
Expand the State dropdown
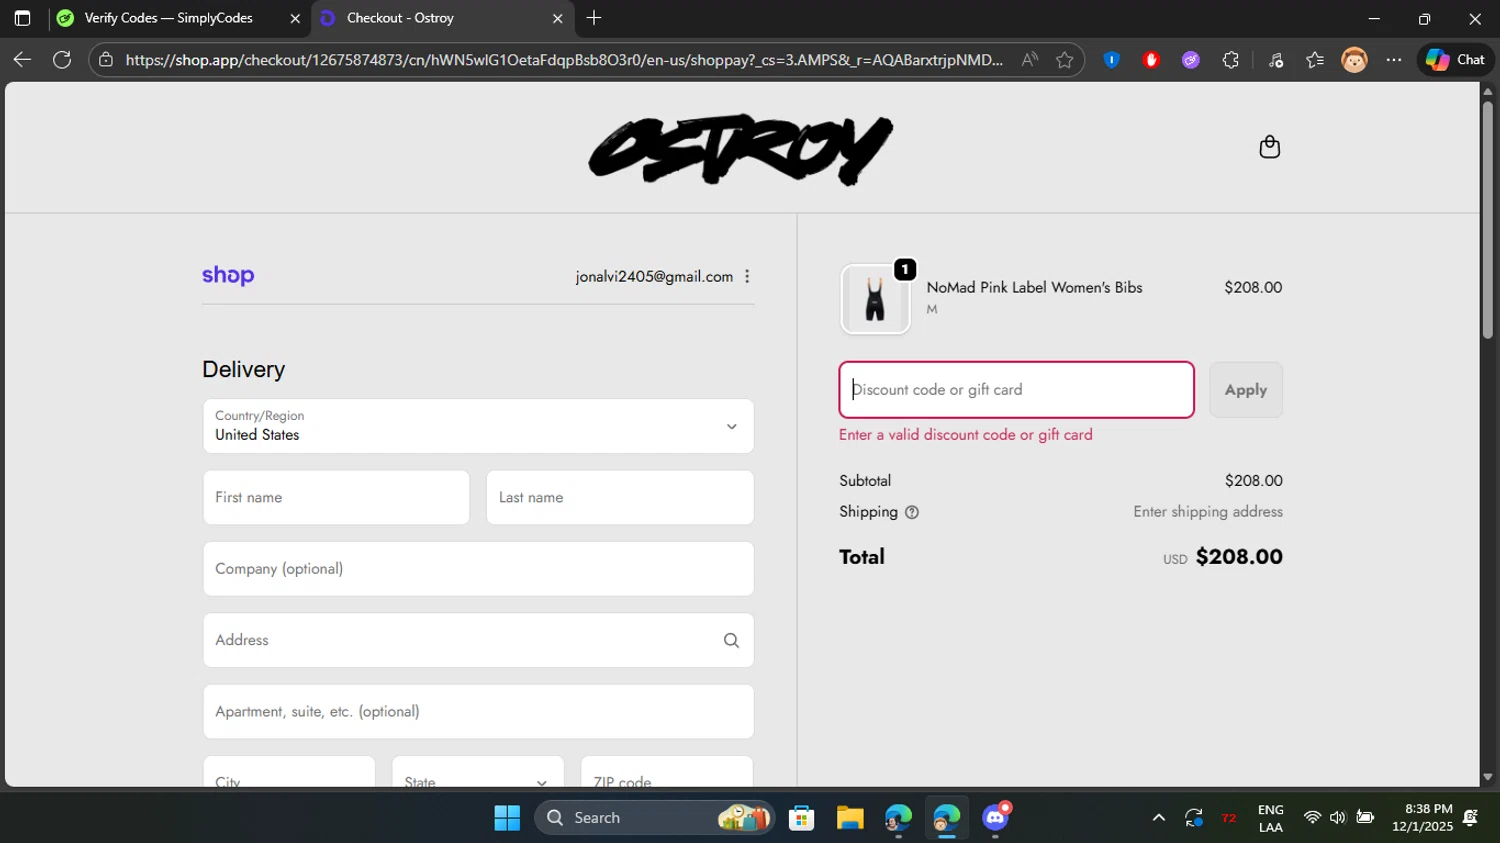(x=478, y=772)
